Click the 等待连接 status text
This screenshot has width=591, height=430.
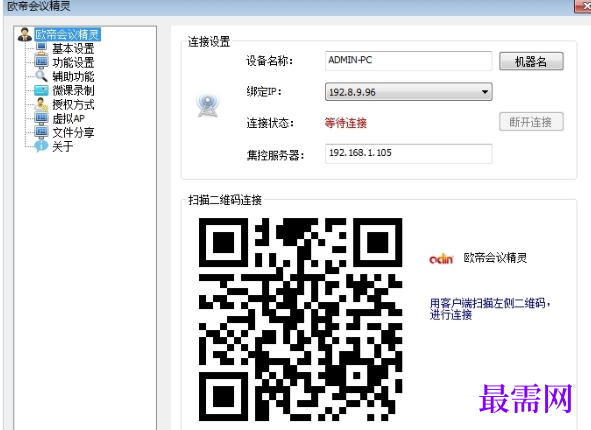346,123
